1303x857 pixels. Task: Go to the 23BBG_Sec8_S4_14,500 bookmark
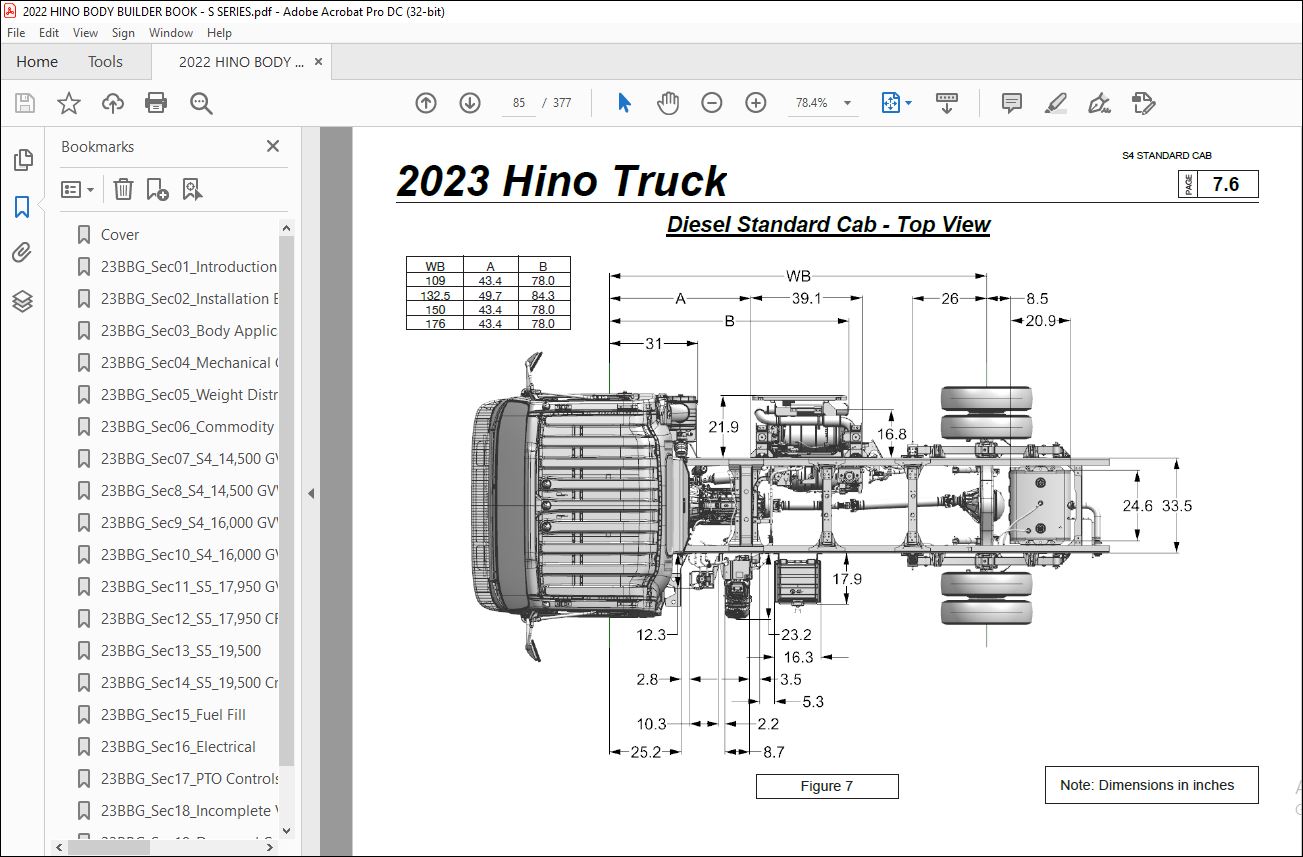pyautogui.click(x=188, y=491)
